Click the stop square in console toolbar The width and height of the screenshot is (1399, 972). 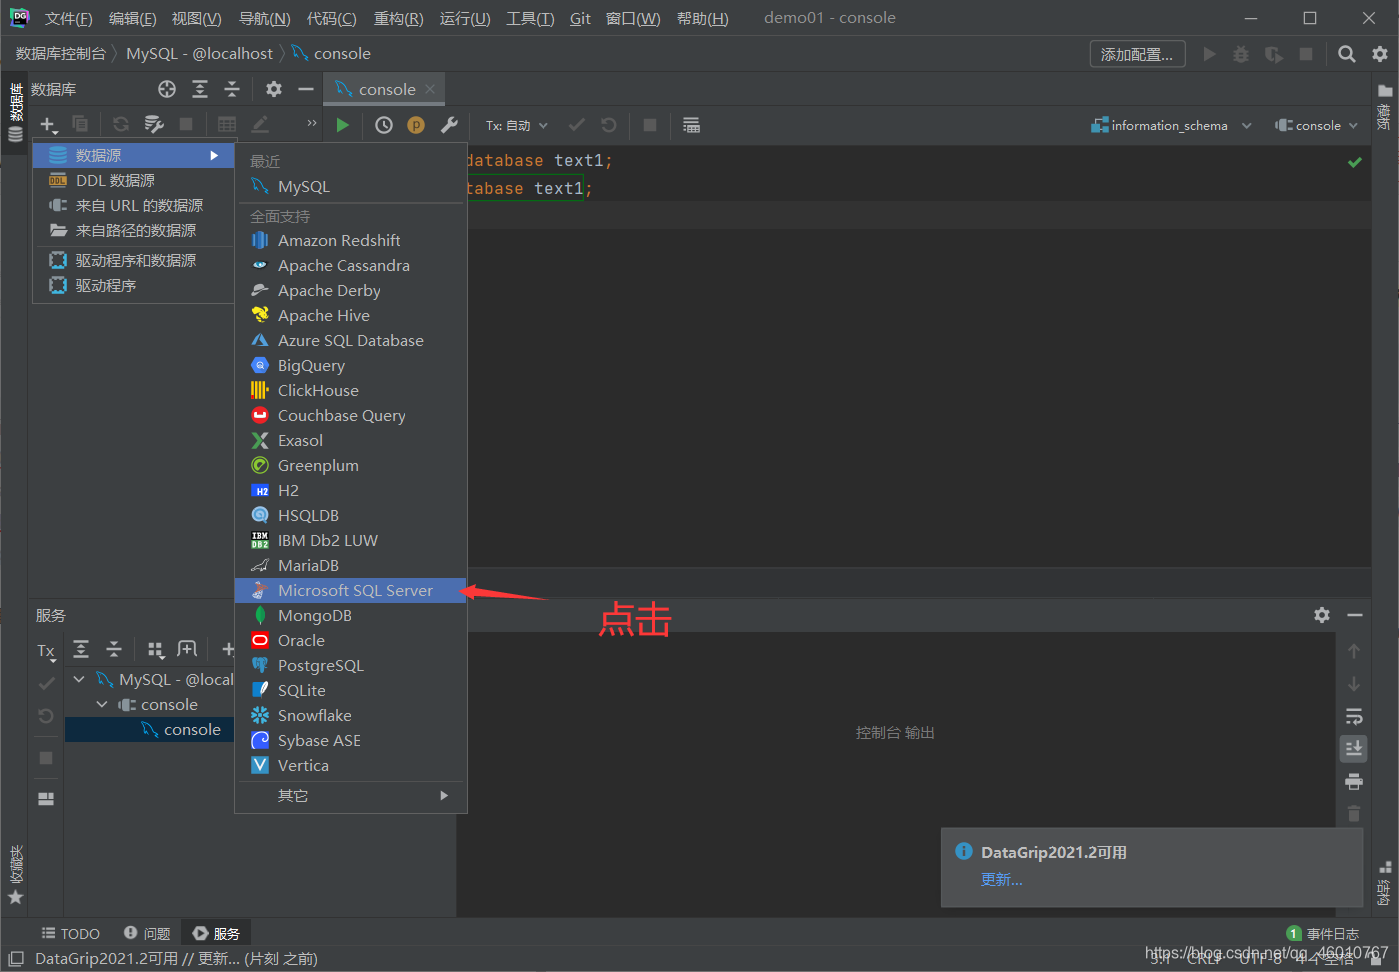pos(650,125)
